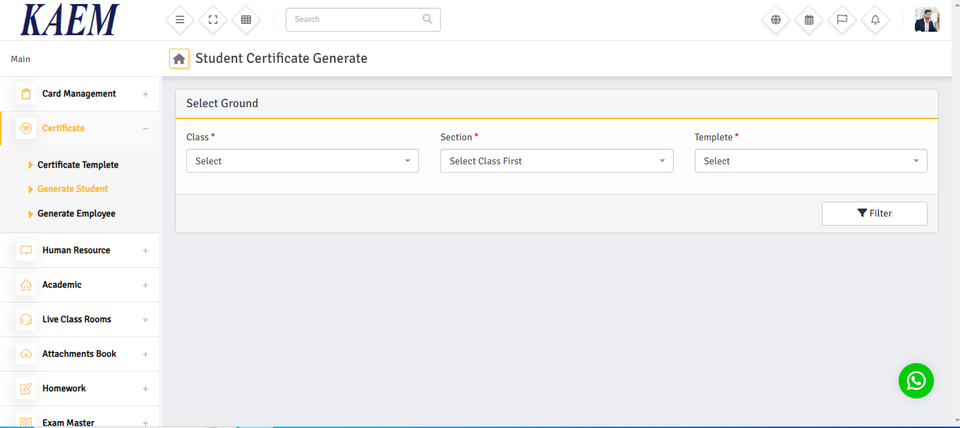Open Live Class Rooms menu label
The width and height of the screenshot is (960, 428).
pyautogui.click(x=77, y=319)
